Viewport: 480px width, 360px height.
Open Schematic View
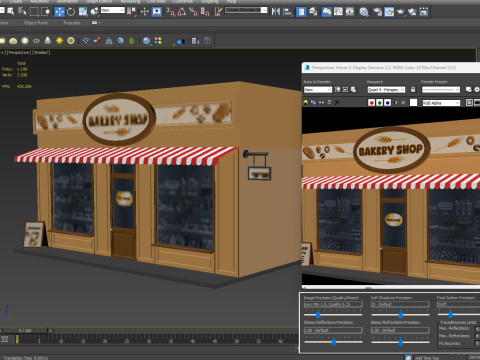[x=350, y=12]
